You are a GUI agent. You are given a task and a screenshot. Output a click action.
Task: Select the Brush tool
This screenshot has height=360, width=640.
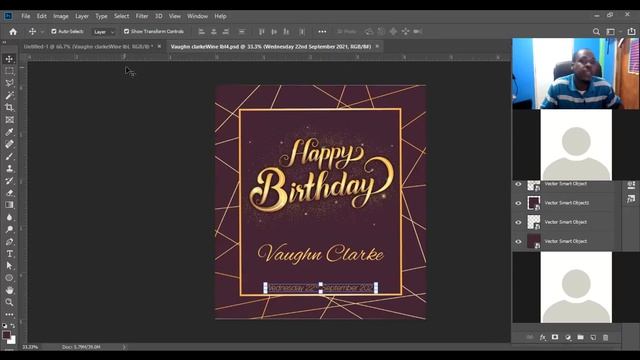[x=9, y=156]
